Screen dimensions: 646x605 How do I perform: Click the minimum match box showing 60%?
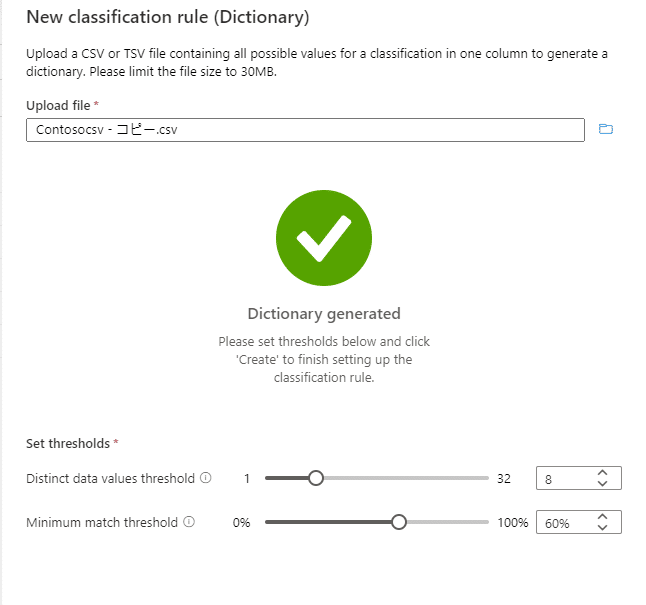click(x=565, y=523)
